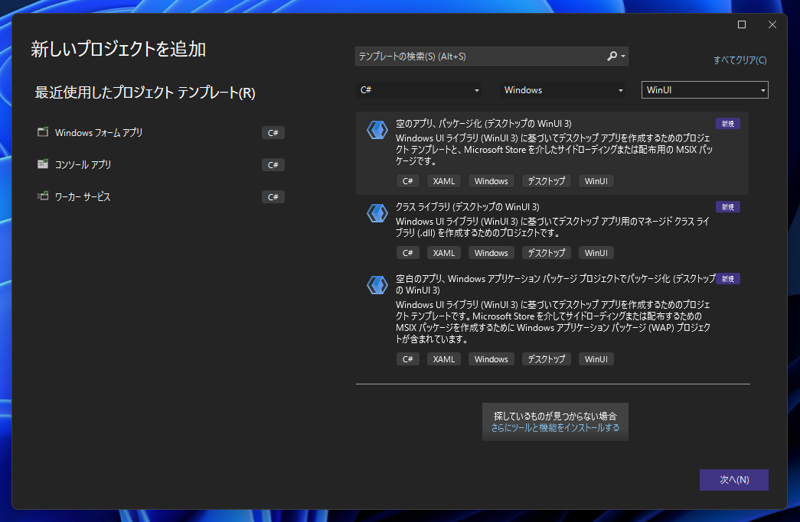The width and height of the screenshot is (800, 522).
Task: Maximize the add project dialog
Action: click(x=742, y=24)
